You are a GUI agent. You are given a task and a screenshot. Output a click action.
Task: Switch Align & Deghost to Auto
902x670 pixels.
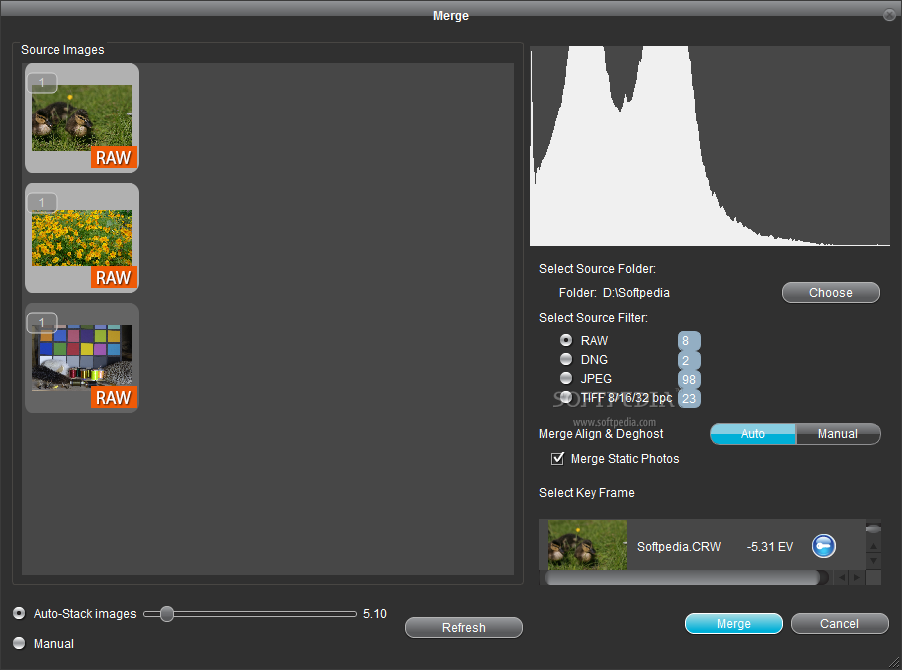[x=752, y=434]
